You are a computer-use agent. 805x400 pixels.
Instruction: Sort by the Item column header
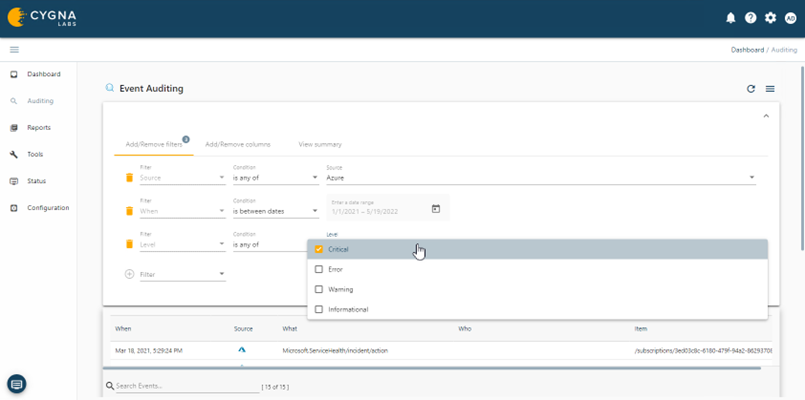pyautogui.click(x=640, y=329)
